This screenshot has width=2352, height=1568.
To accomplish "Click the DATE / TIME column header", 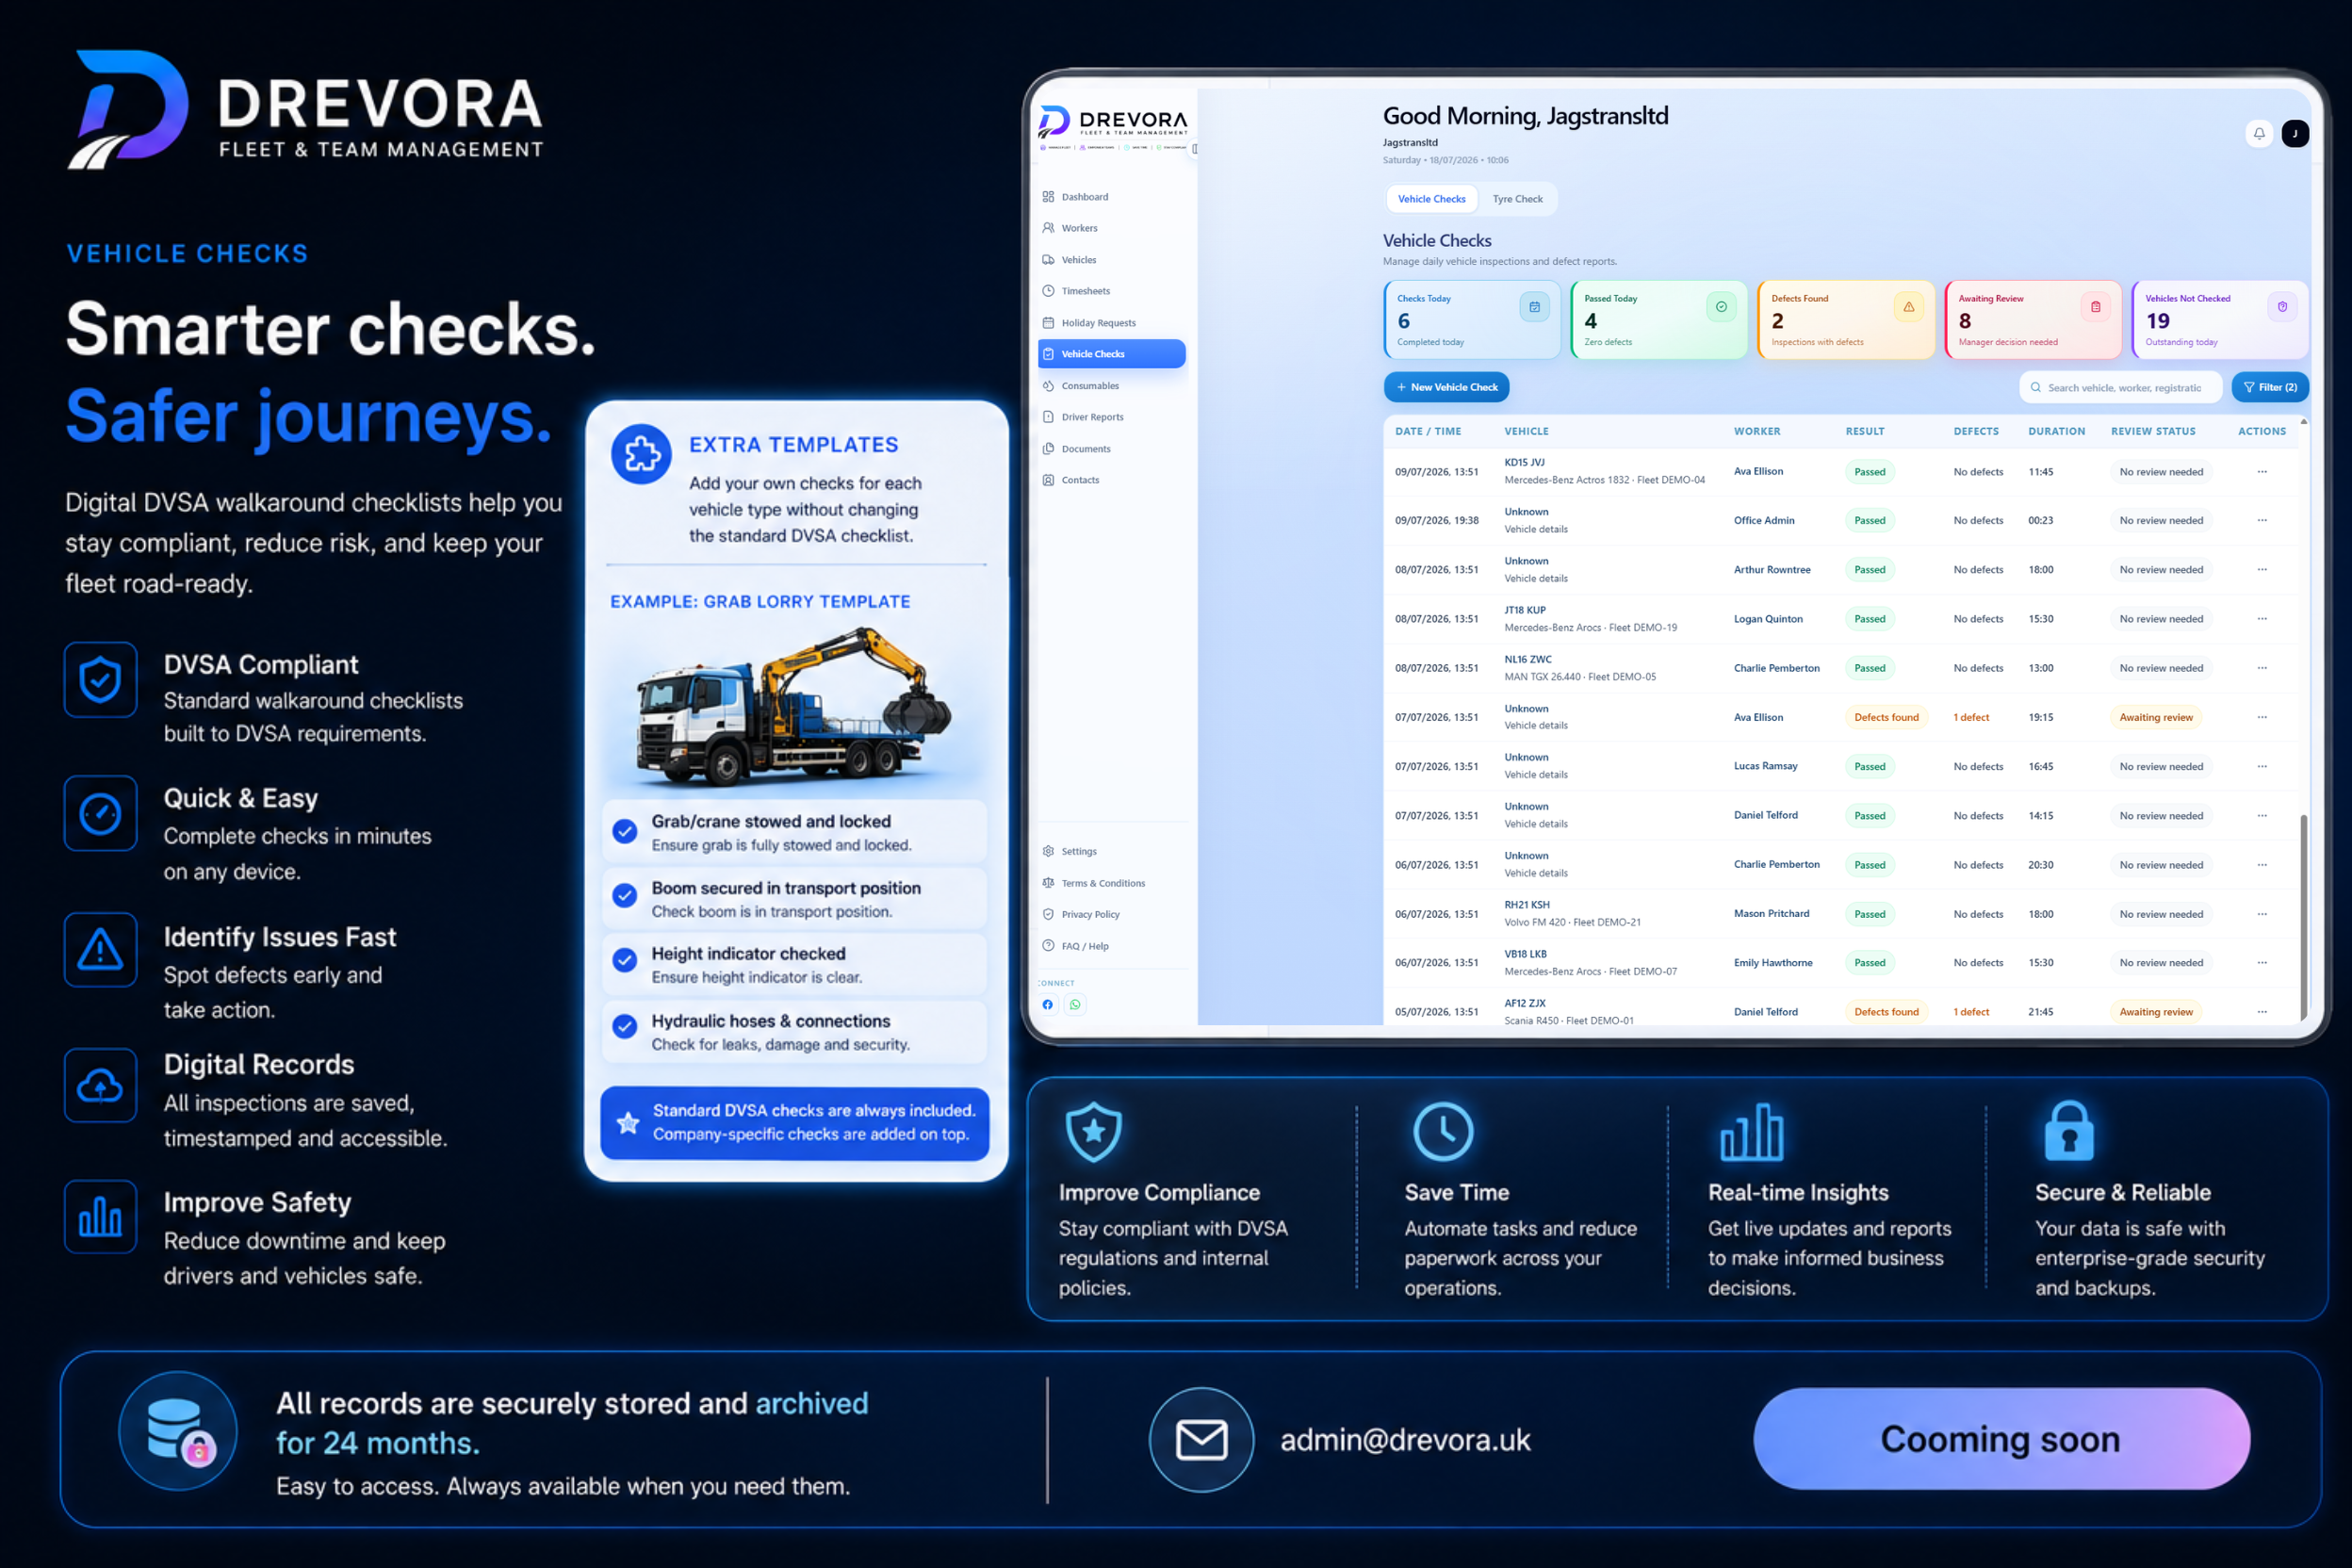I will coord(1428,431).
